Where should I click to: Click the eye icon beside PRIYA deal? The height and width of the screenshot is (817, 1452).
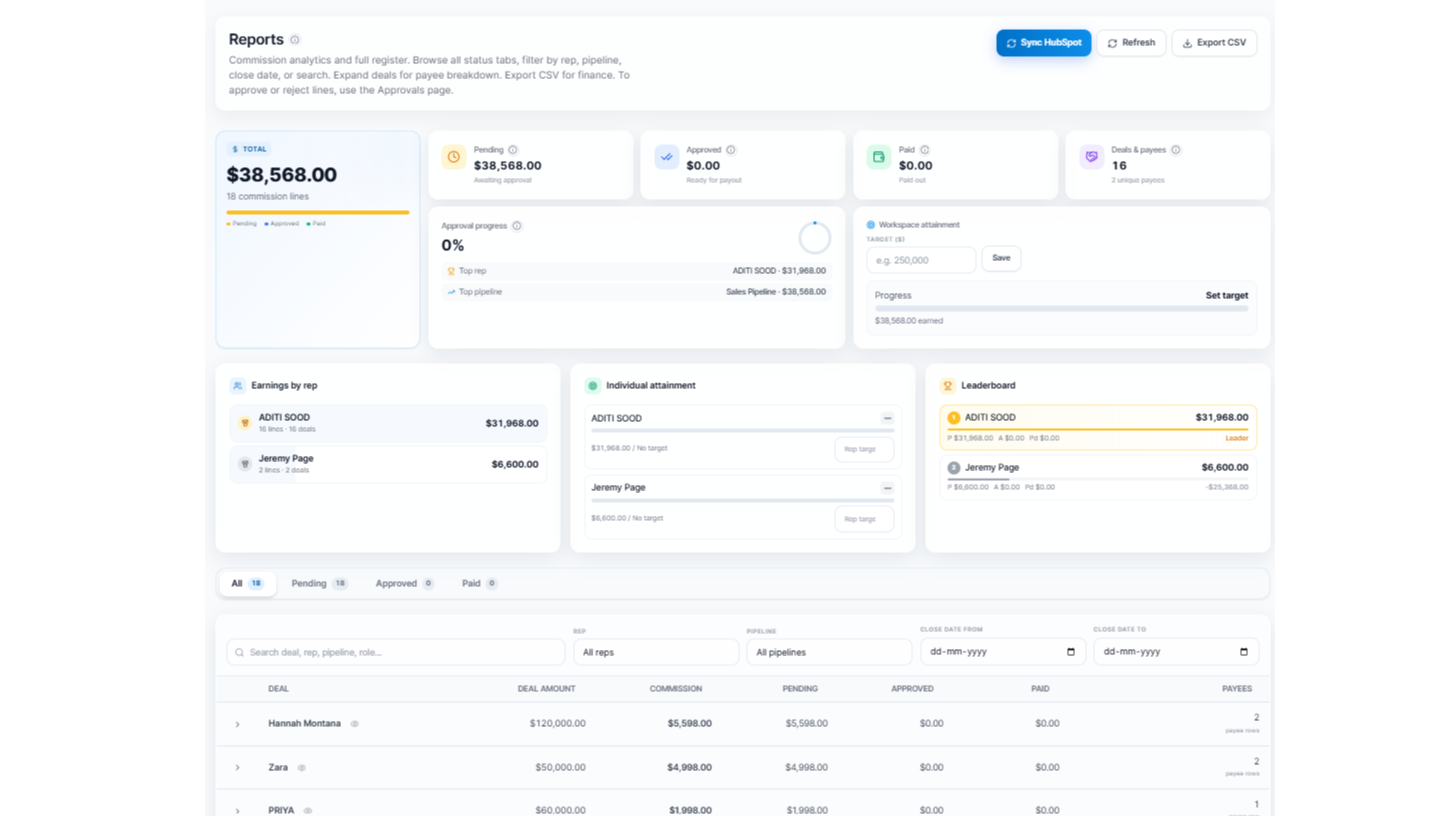[x=308, y=810]
